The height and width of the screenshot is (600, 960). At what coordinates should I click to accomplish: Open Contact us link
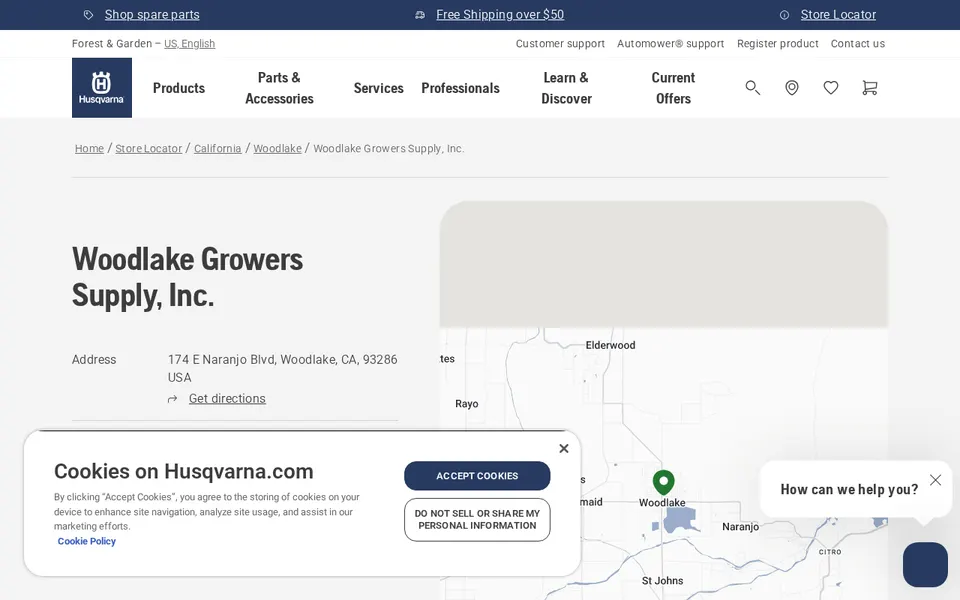pos(857,43)
